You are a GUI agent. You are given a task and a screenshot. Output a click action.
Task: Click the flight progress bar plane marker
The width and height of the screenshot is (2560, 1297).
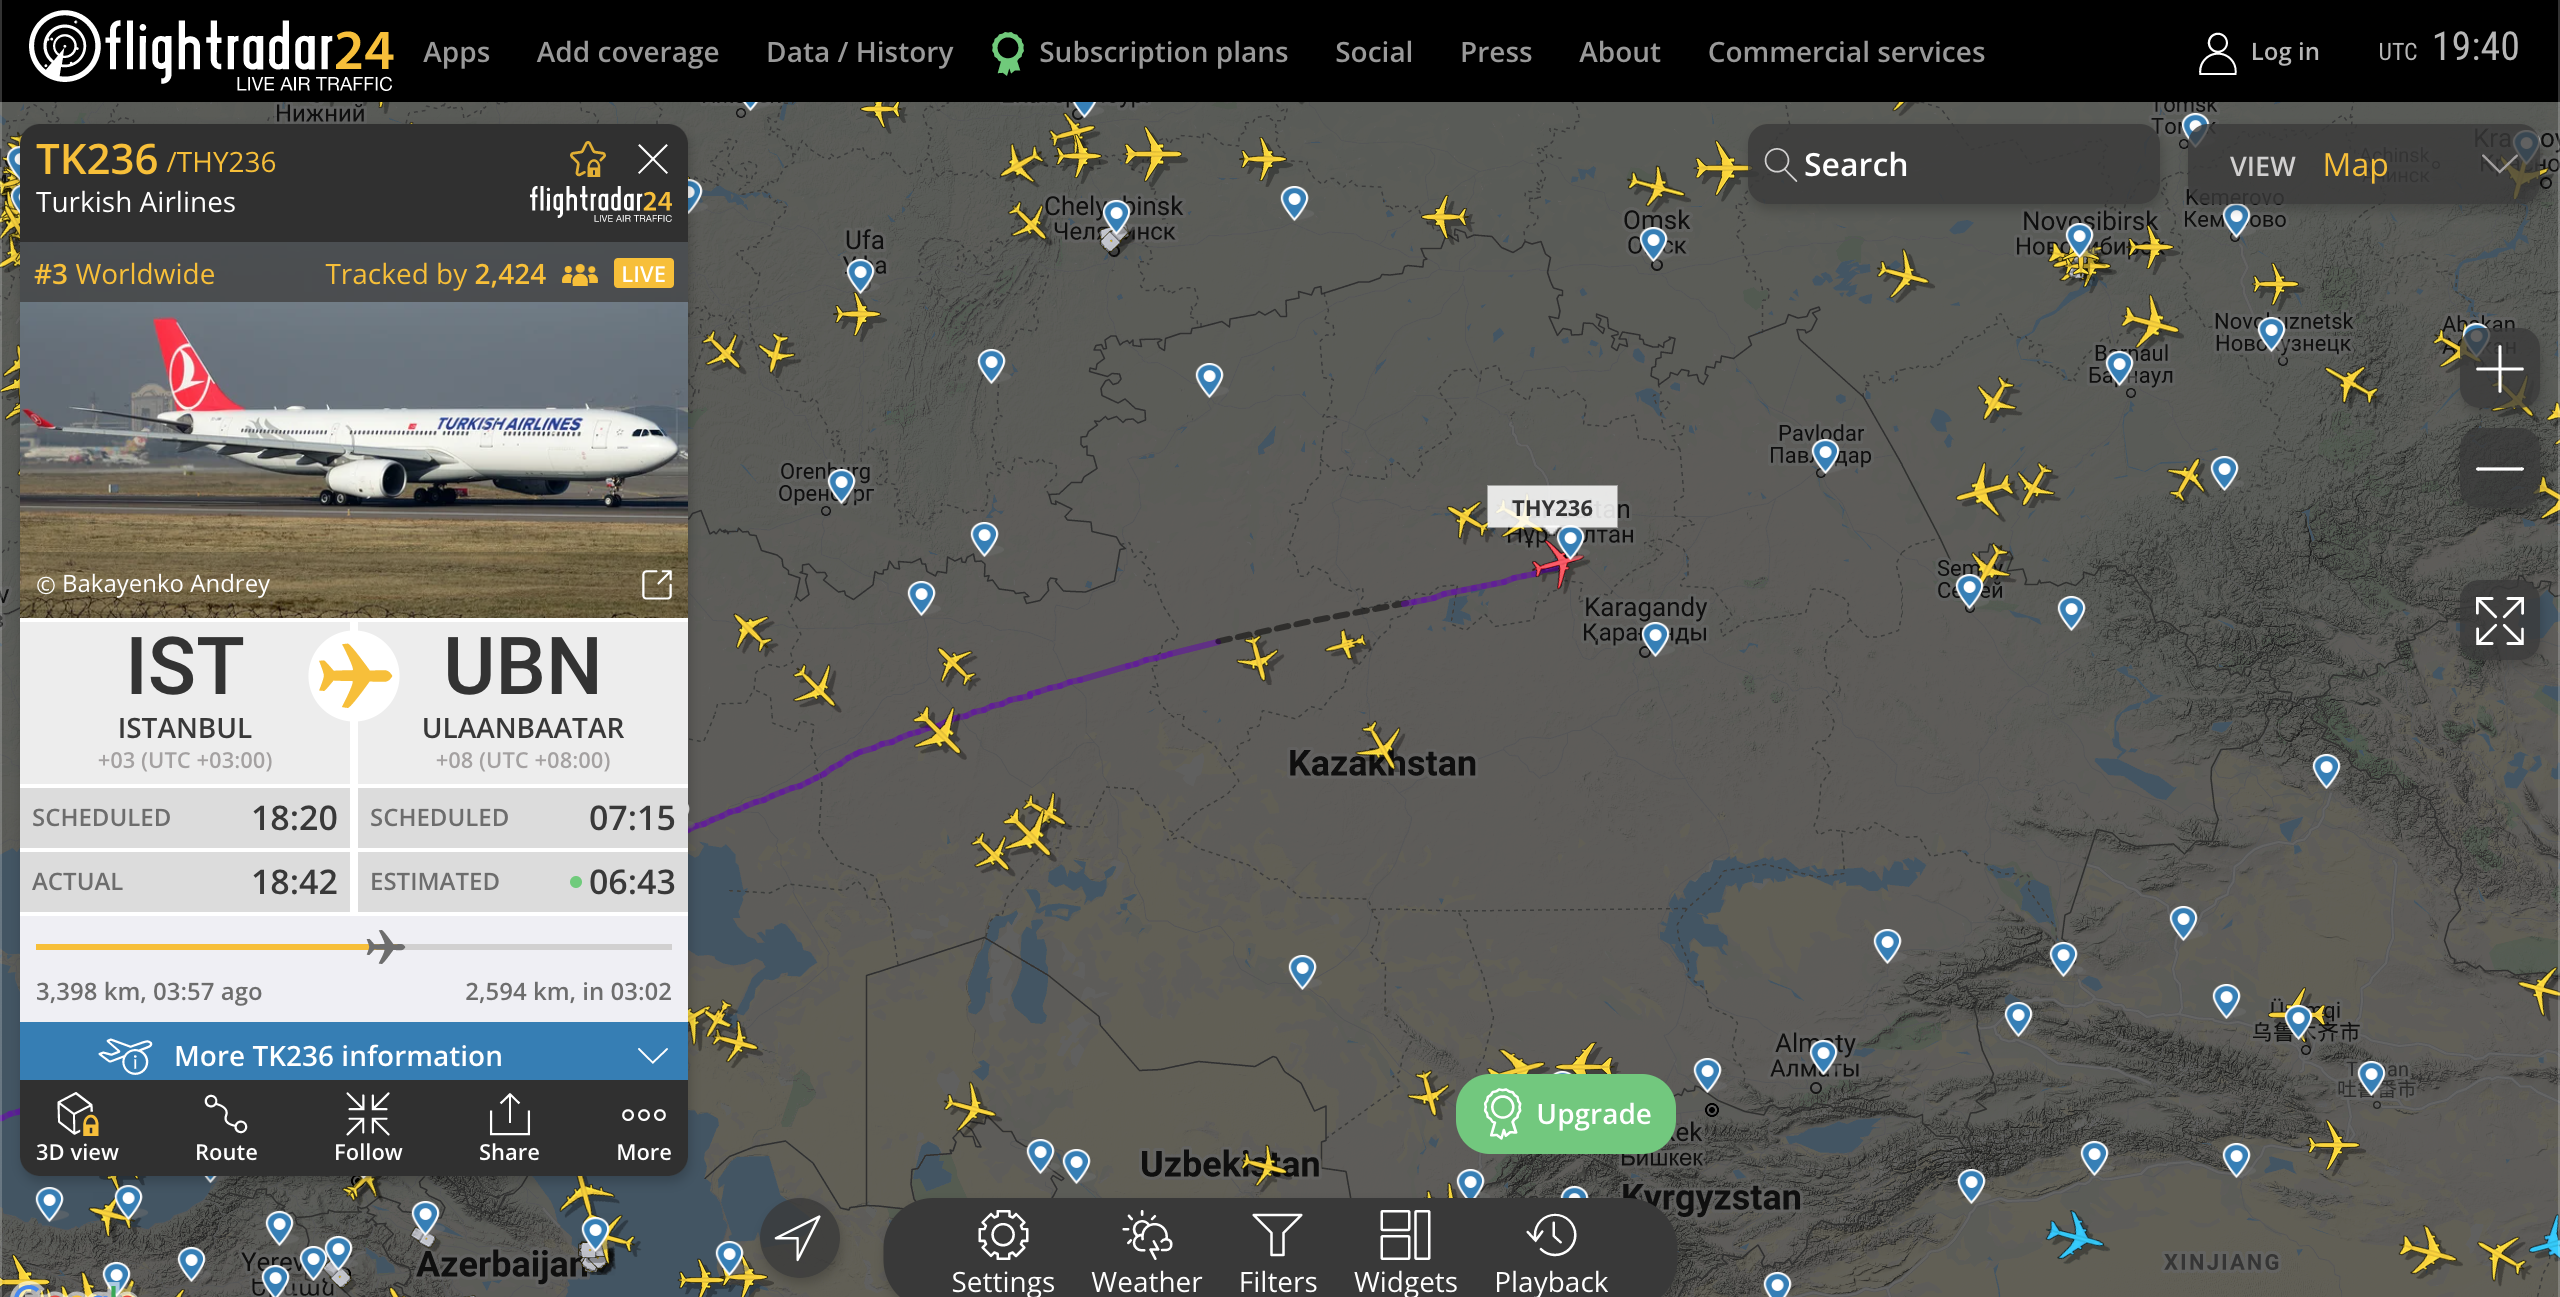pyautogui.click(x=385, y=946)
